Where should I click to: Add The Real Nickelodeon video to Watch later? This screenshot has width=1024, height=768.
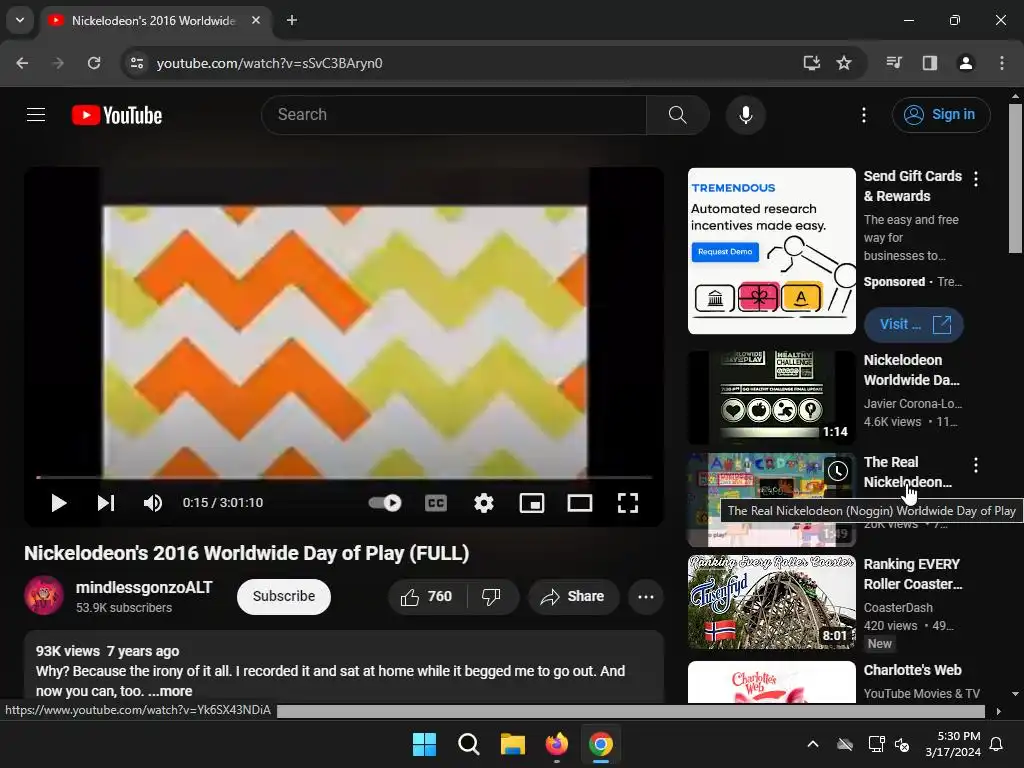pos(838,470)
